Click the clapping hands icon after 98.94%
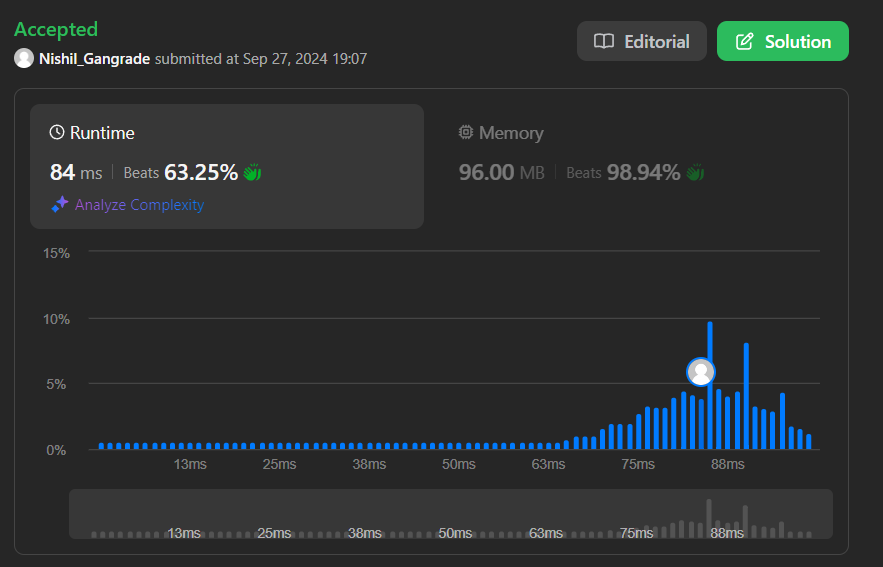The height and width of the screenshot is (567, 883). (695, 172)
